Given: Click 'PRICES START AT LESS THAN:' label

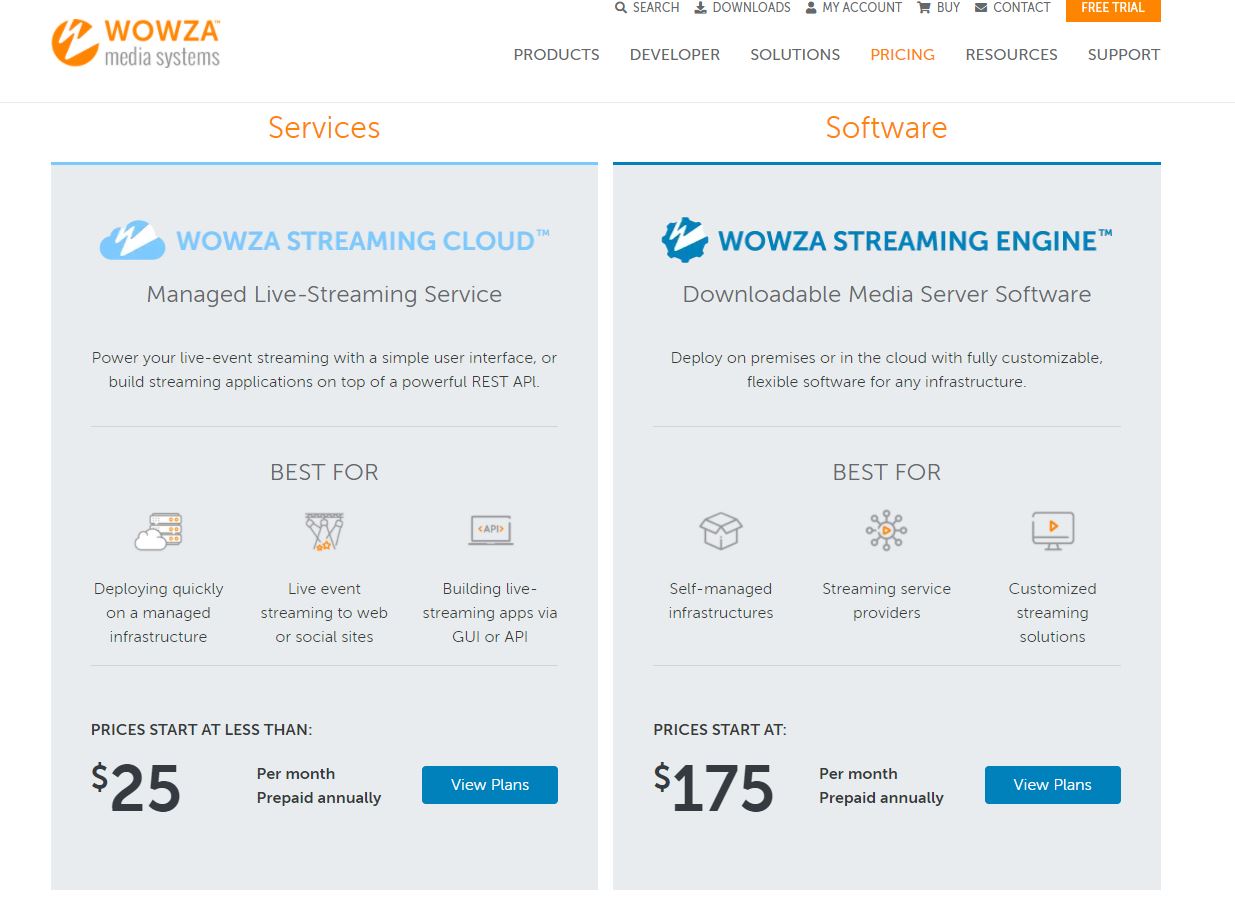Looking at the screenshot, I should click(x=201, y=730).
